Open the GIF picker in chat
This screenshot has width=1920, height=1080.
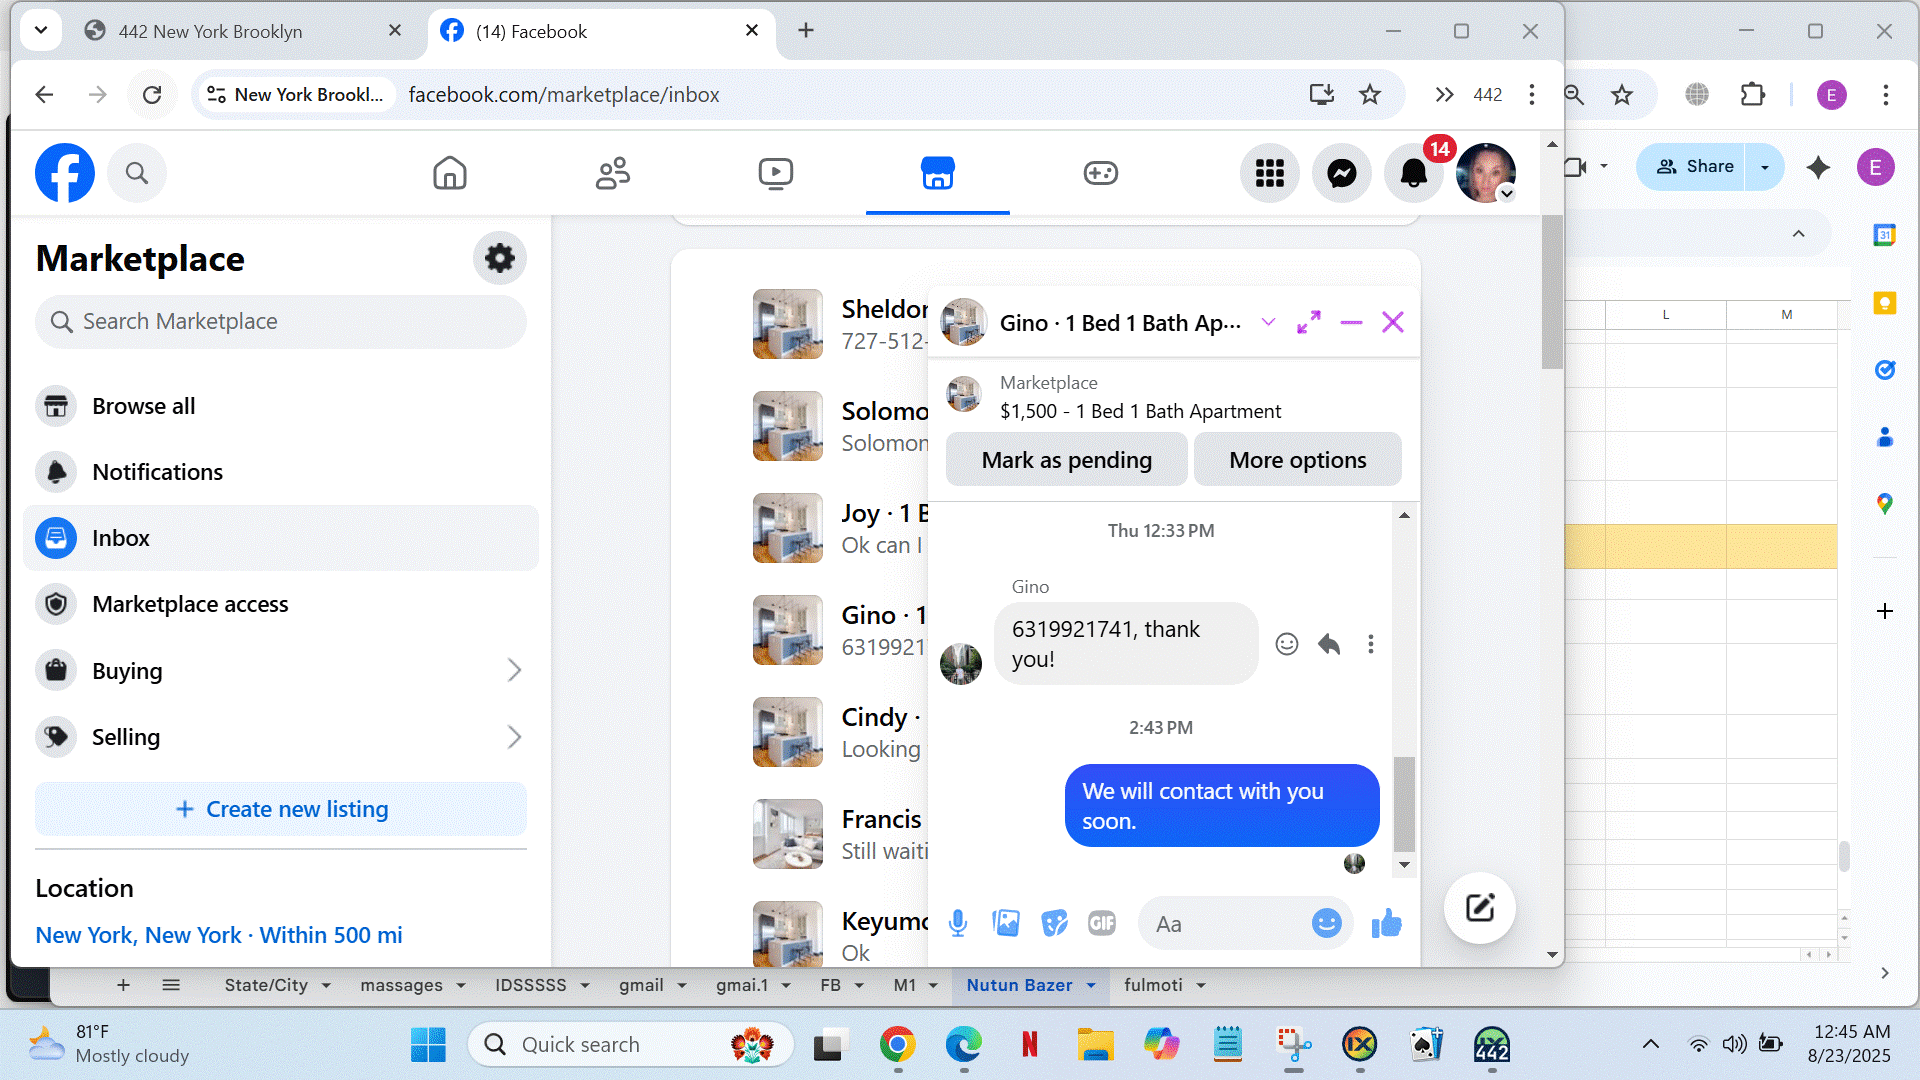1101,923
